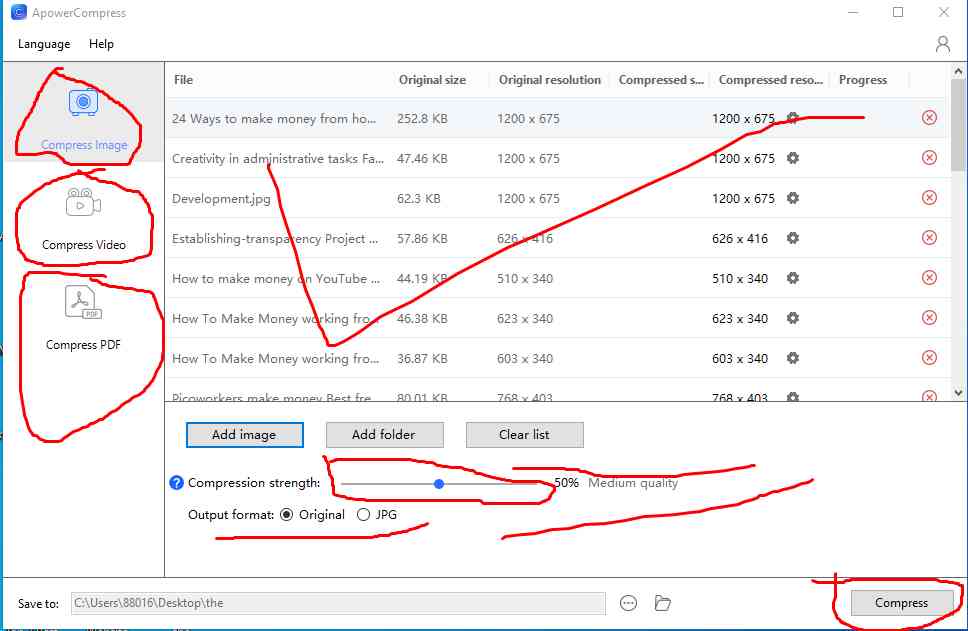Viewport: 968px width, 631px height.
Task: Click the "50%" compression value
Action: click(x=566, y=483)
